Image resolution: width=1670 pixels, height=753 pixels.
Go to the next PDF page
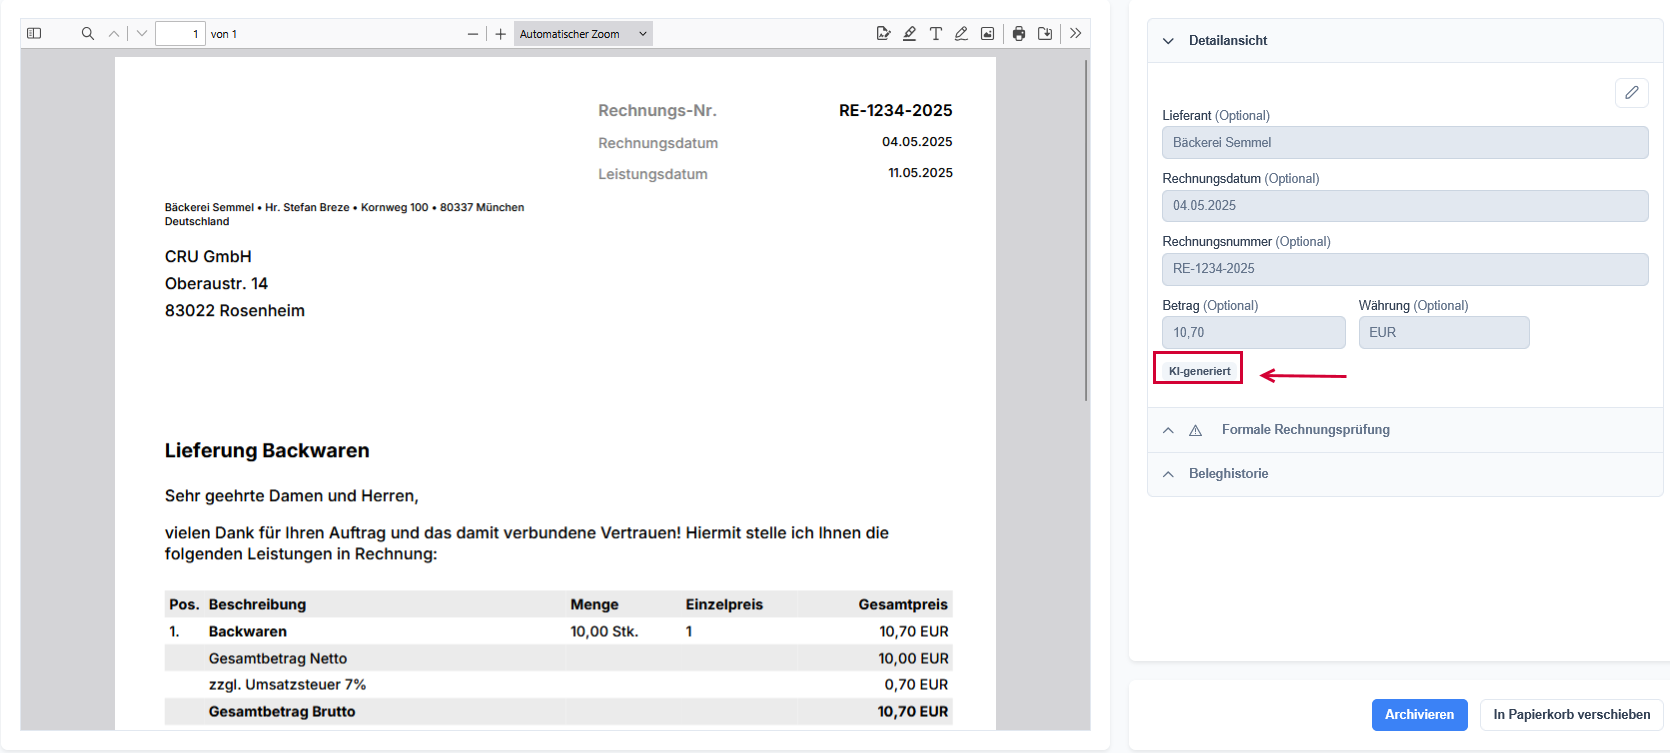(x=142, y=34)
